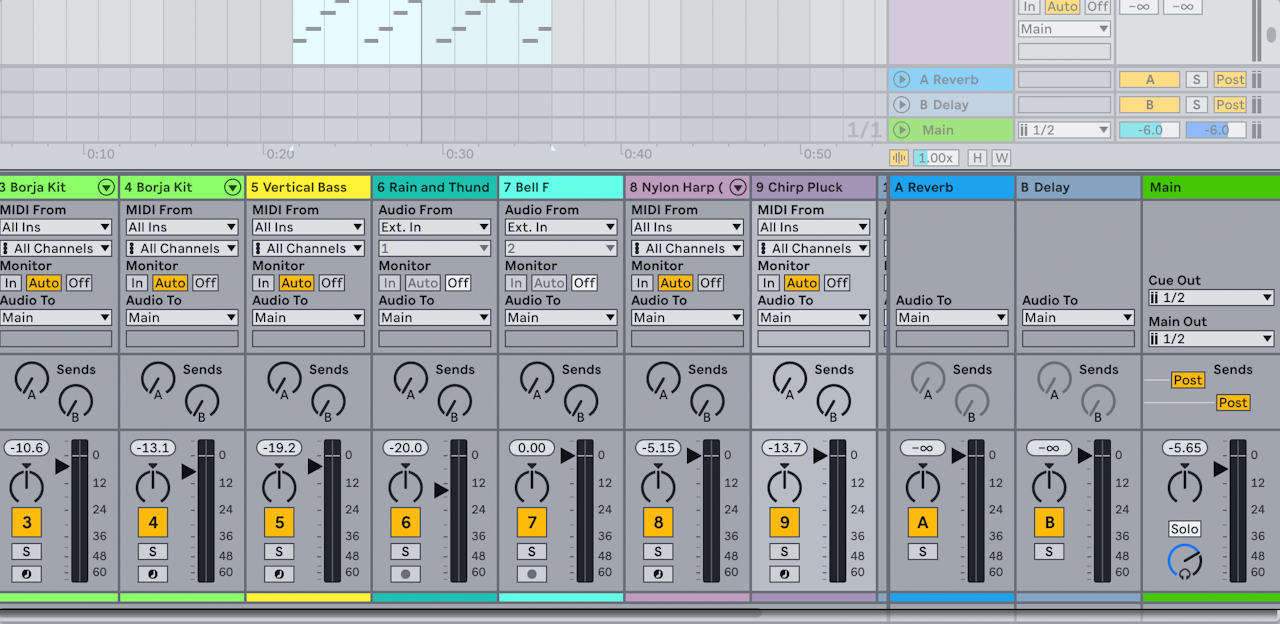Open the MIDI From input chooser on 3 Borja Kit

coord(56,226)
